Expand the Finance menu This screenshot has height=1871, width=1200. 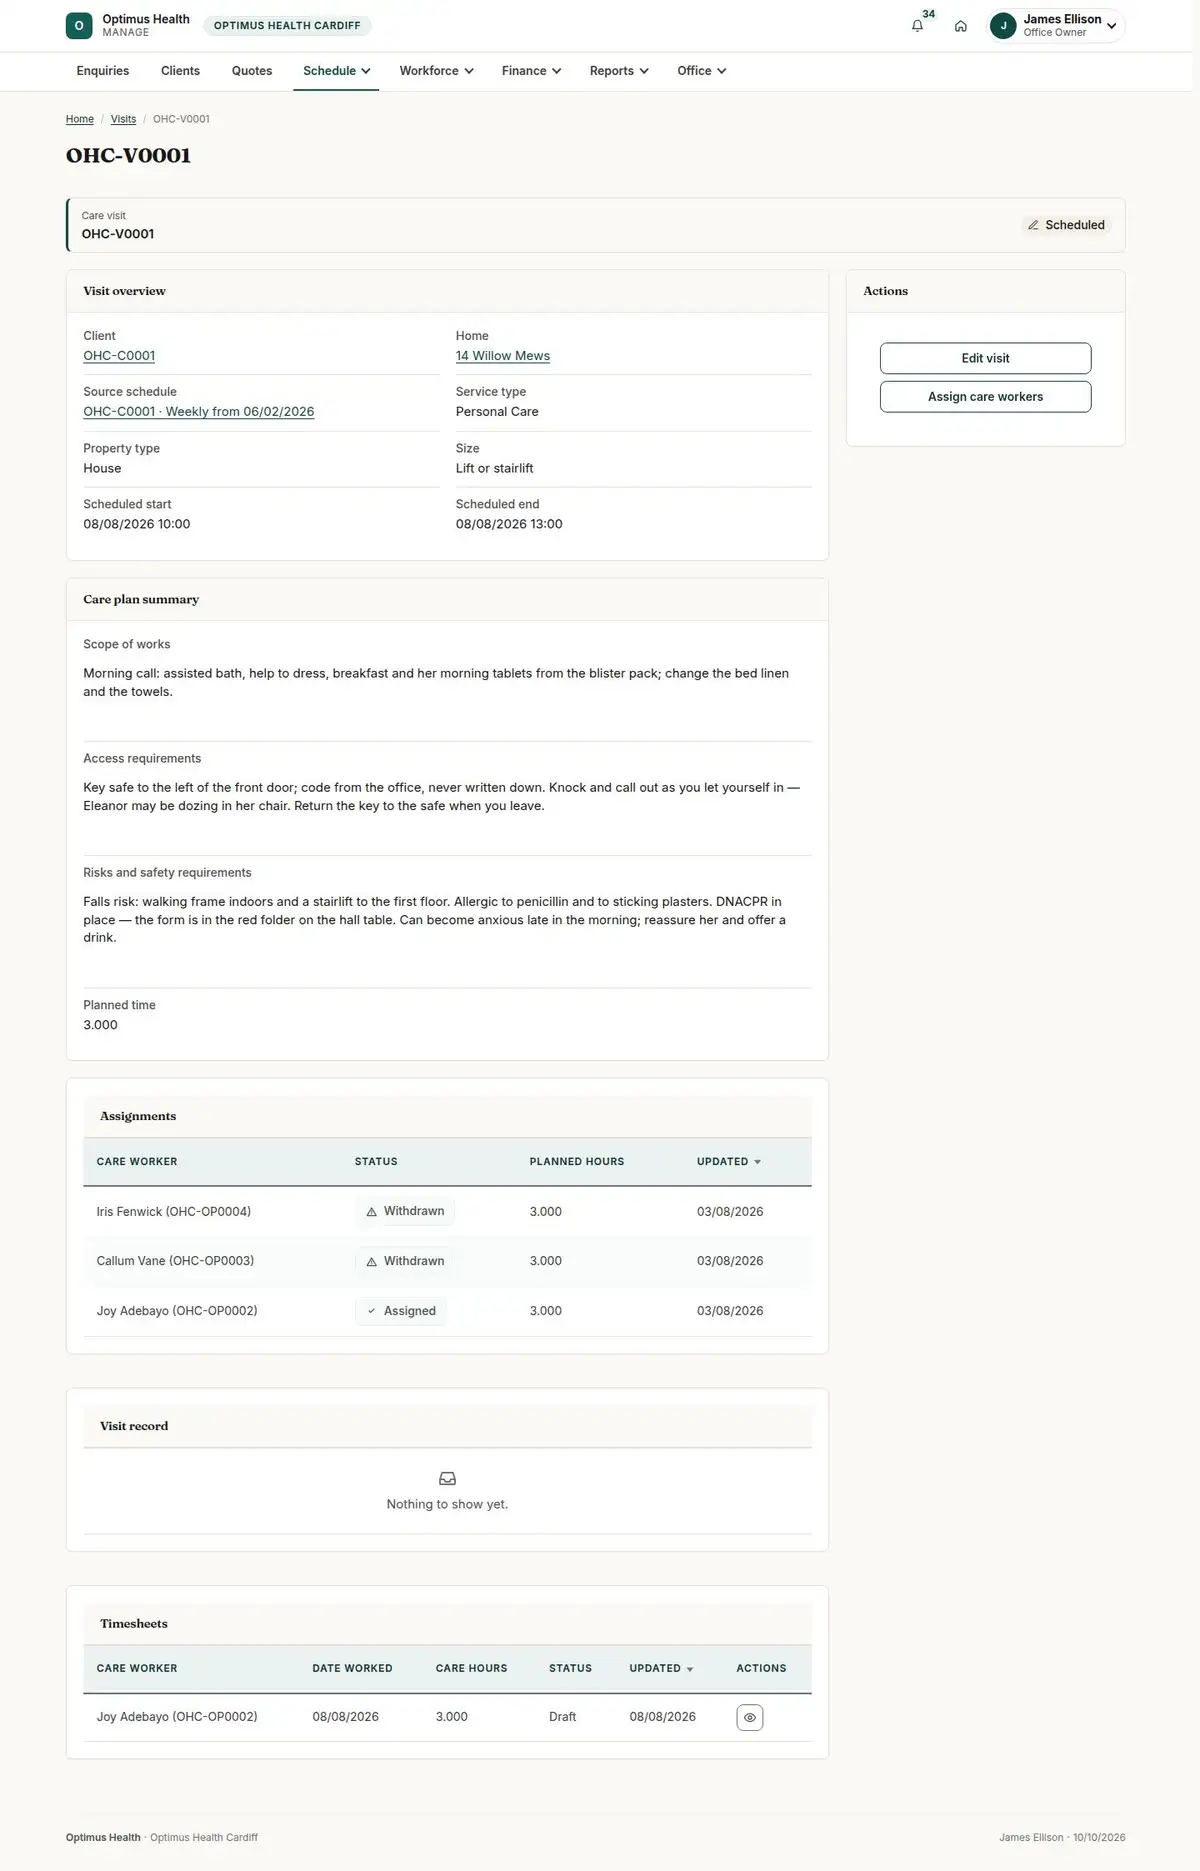pyautogui.click(x=531, y=71)
